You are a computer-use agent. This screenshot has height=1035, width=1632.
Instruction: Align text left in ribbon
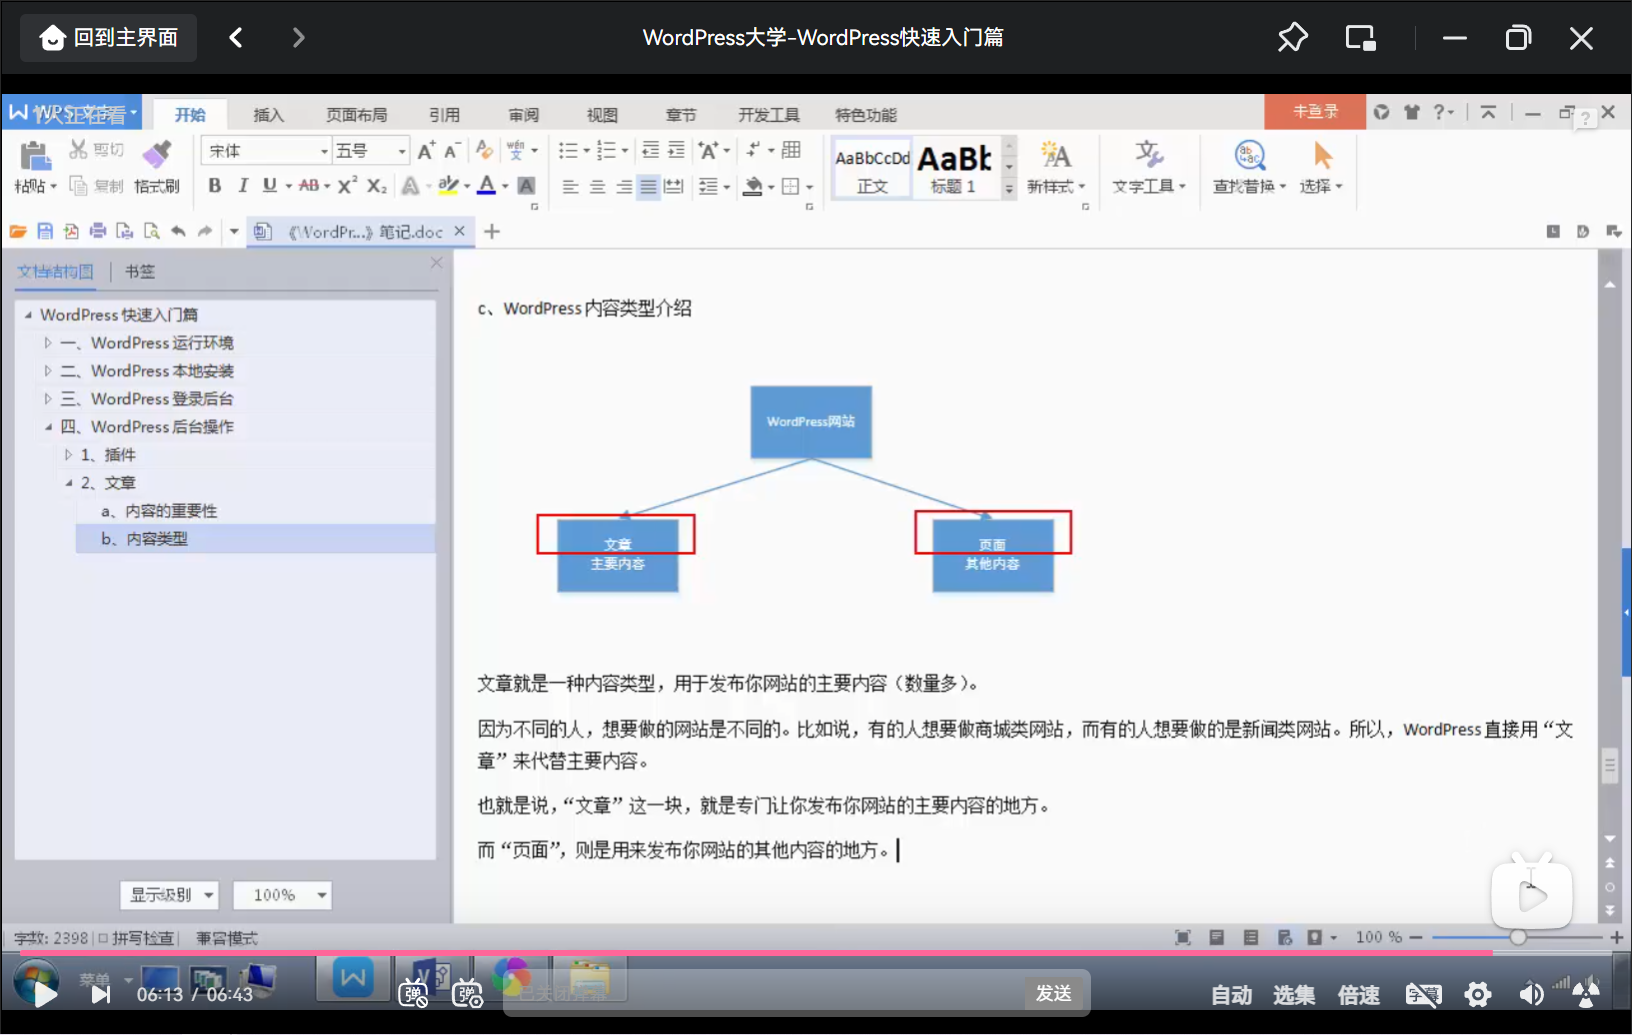tap(570, 187)
